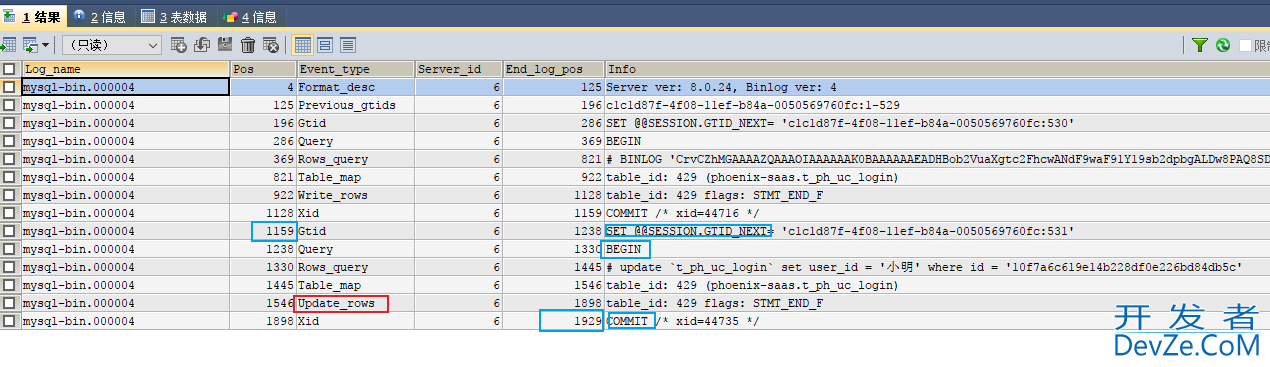
Task: Toggle the select-all header checkbox
Action: click(9, 69)
